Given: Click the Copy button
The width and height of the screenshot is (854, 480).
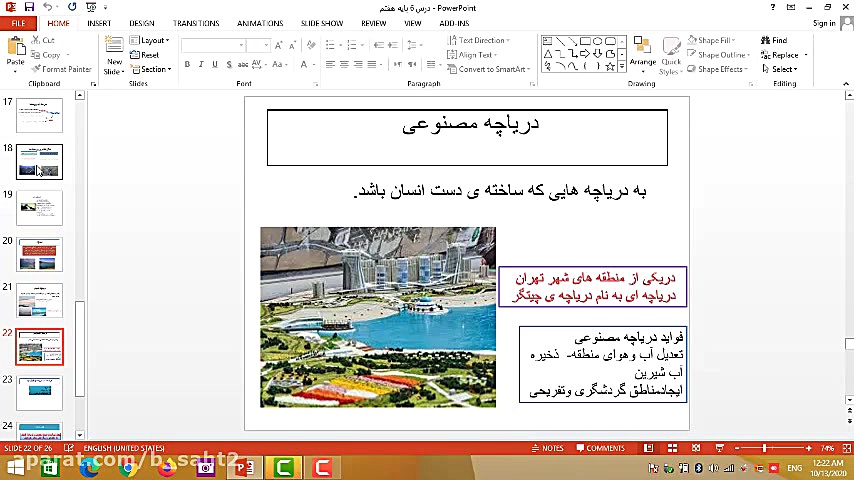Looking at the screenshot, I should click(46, 55).
